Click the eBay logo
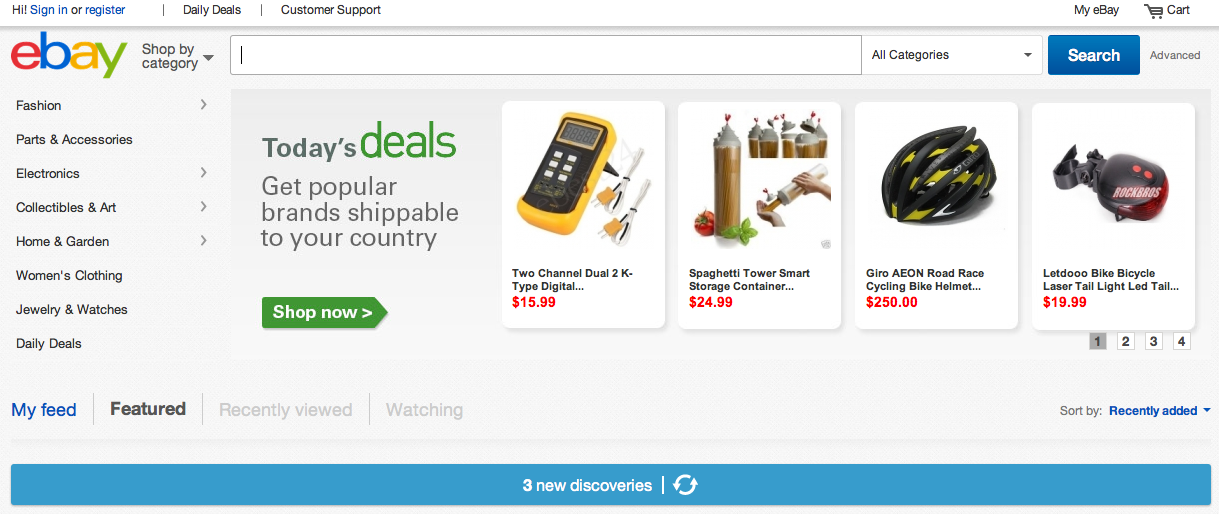Viewport: 1219px width, 514px height. tap(69, 56)
